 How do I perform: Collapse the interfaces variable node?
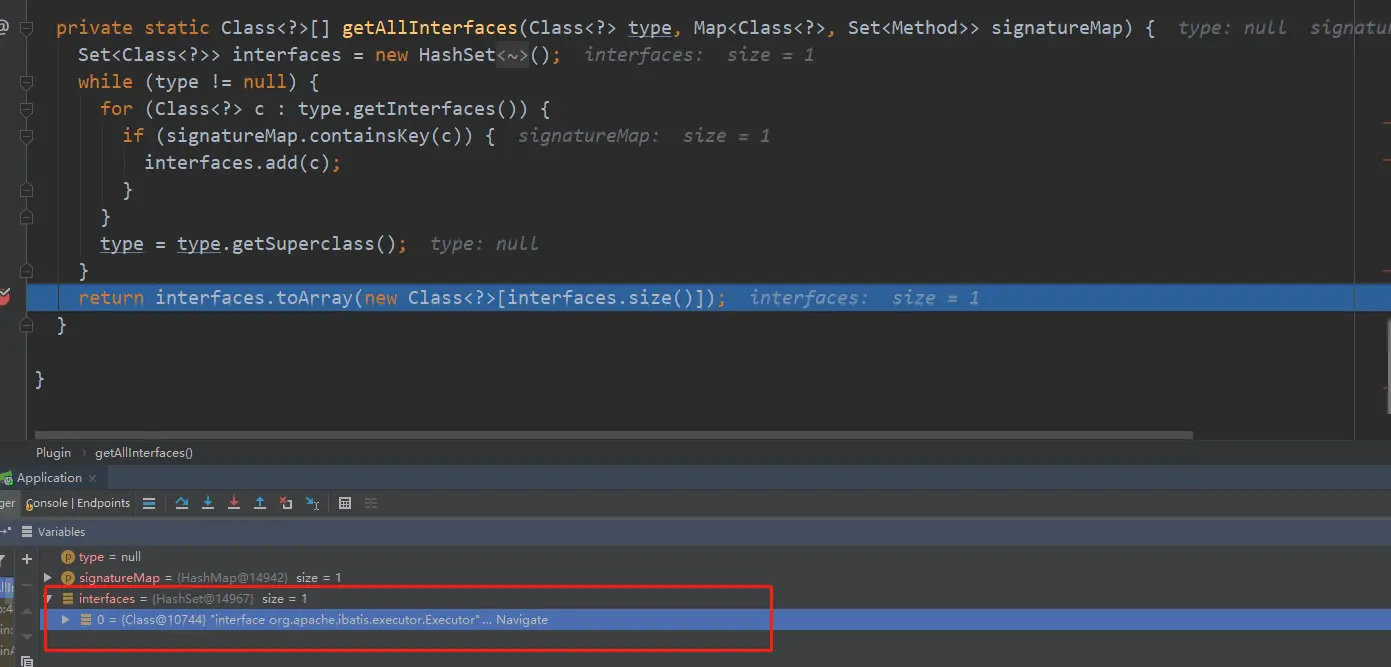pos(47,599)
